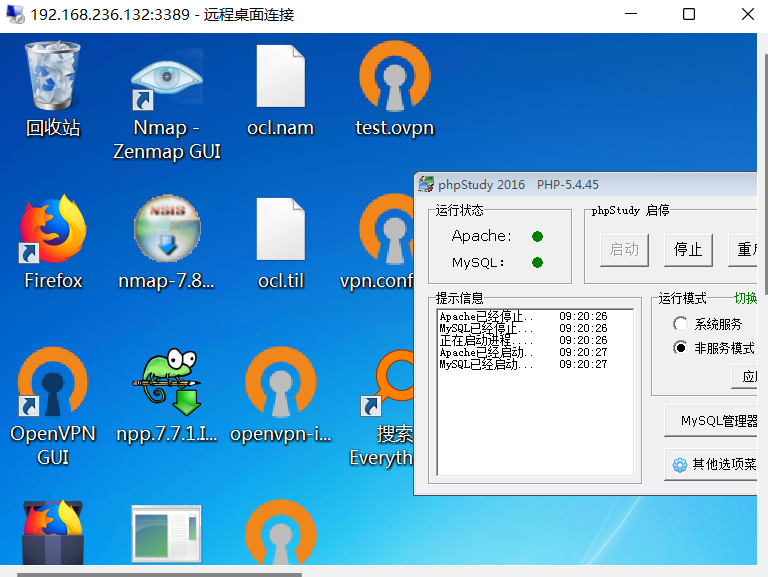Select the nmap-7.8 installer icon
The width and height of the screenshot is (768, 577).
(167, 232)
